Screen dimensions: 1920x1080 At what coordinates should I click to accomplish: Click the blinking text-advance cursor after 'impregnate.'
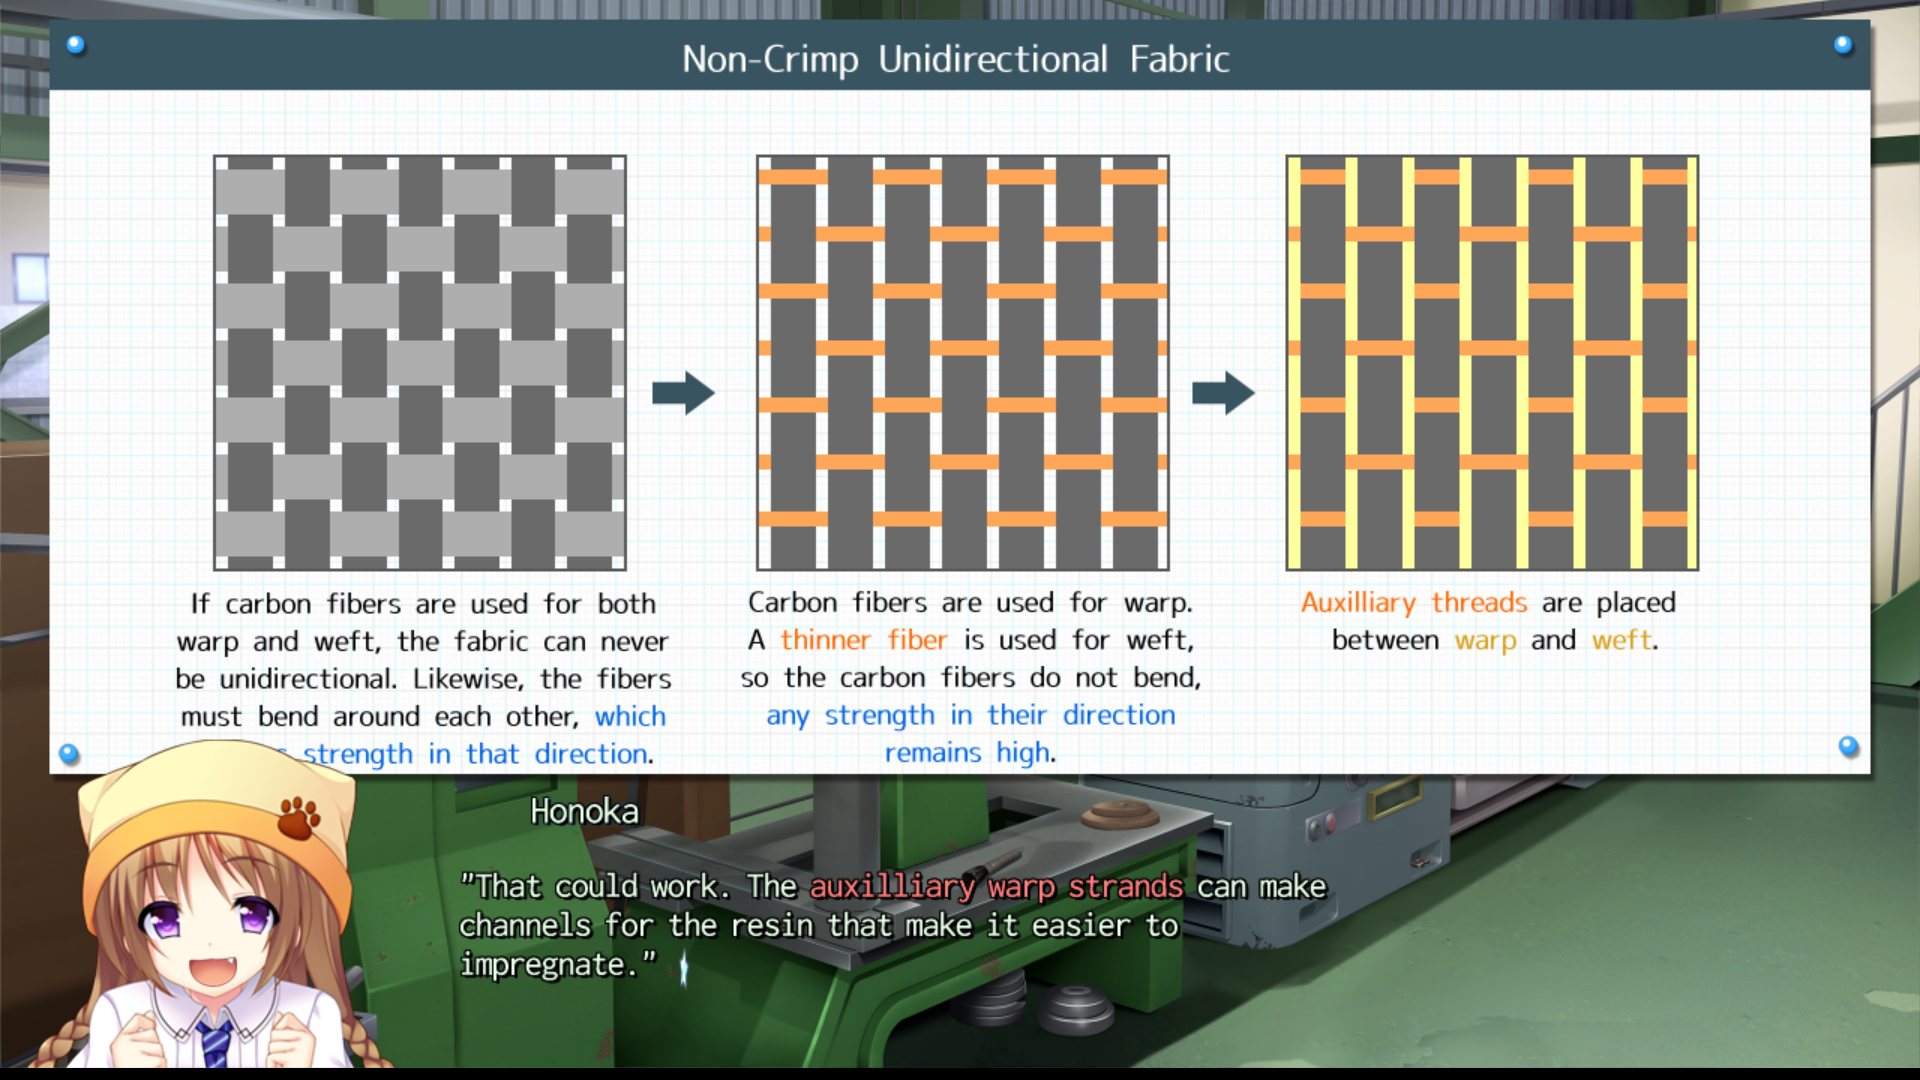pyautogui.click(x=684, y=968)
